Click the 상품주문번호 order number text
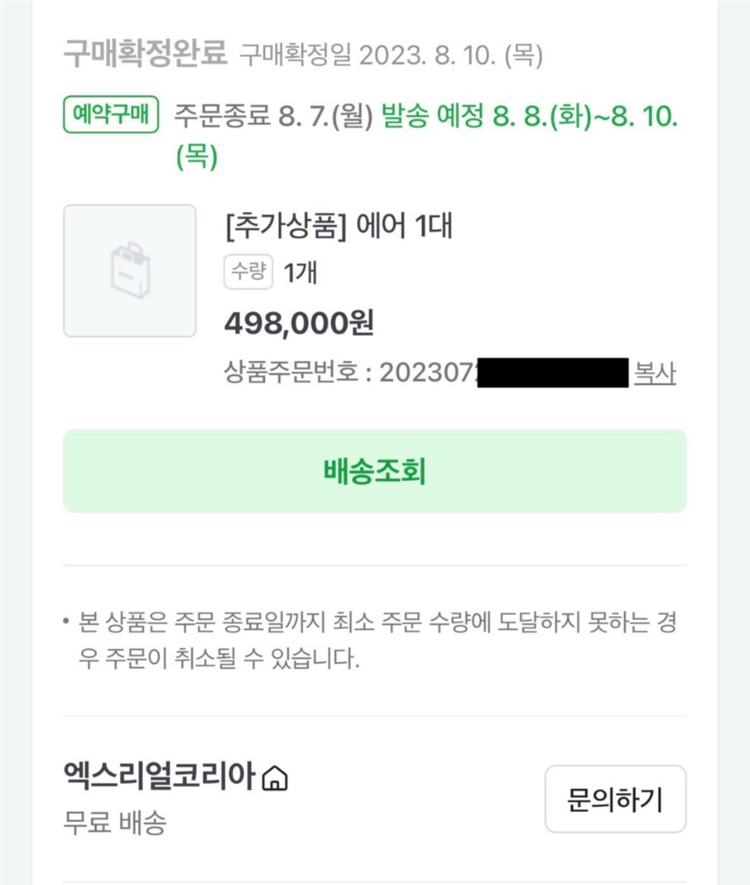The image size is (750, 885). 350,373
